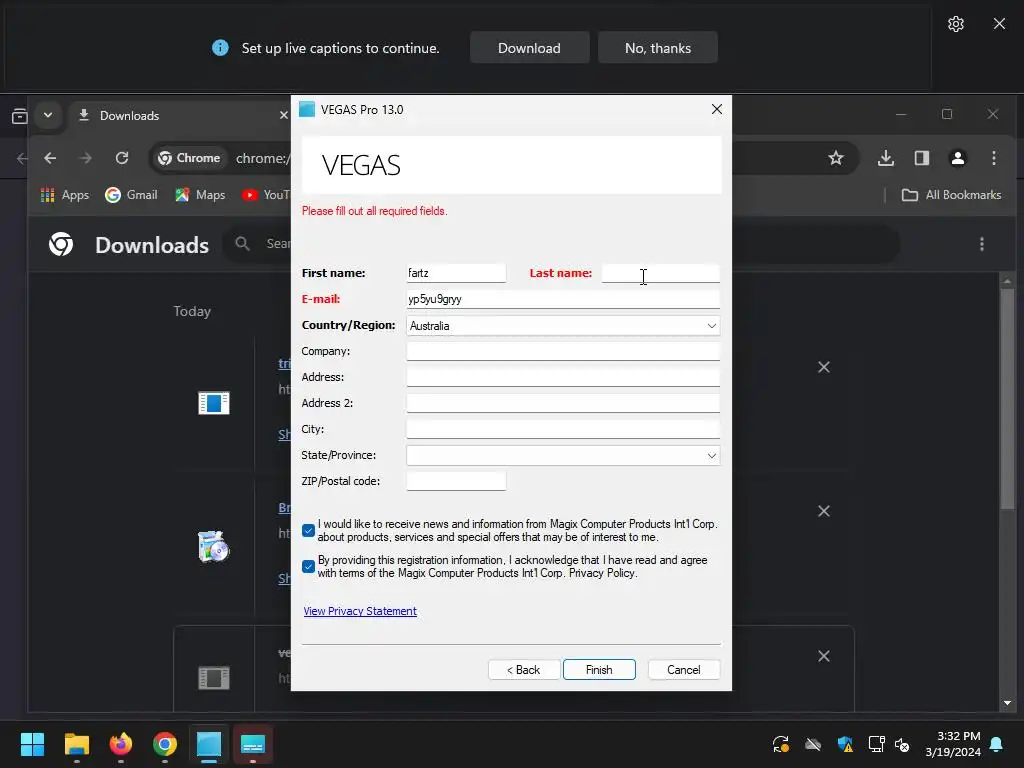1024x768 pixels.
Task: Remove the second download entry from list
Action: click(824, 511)
